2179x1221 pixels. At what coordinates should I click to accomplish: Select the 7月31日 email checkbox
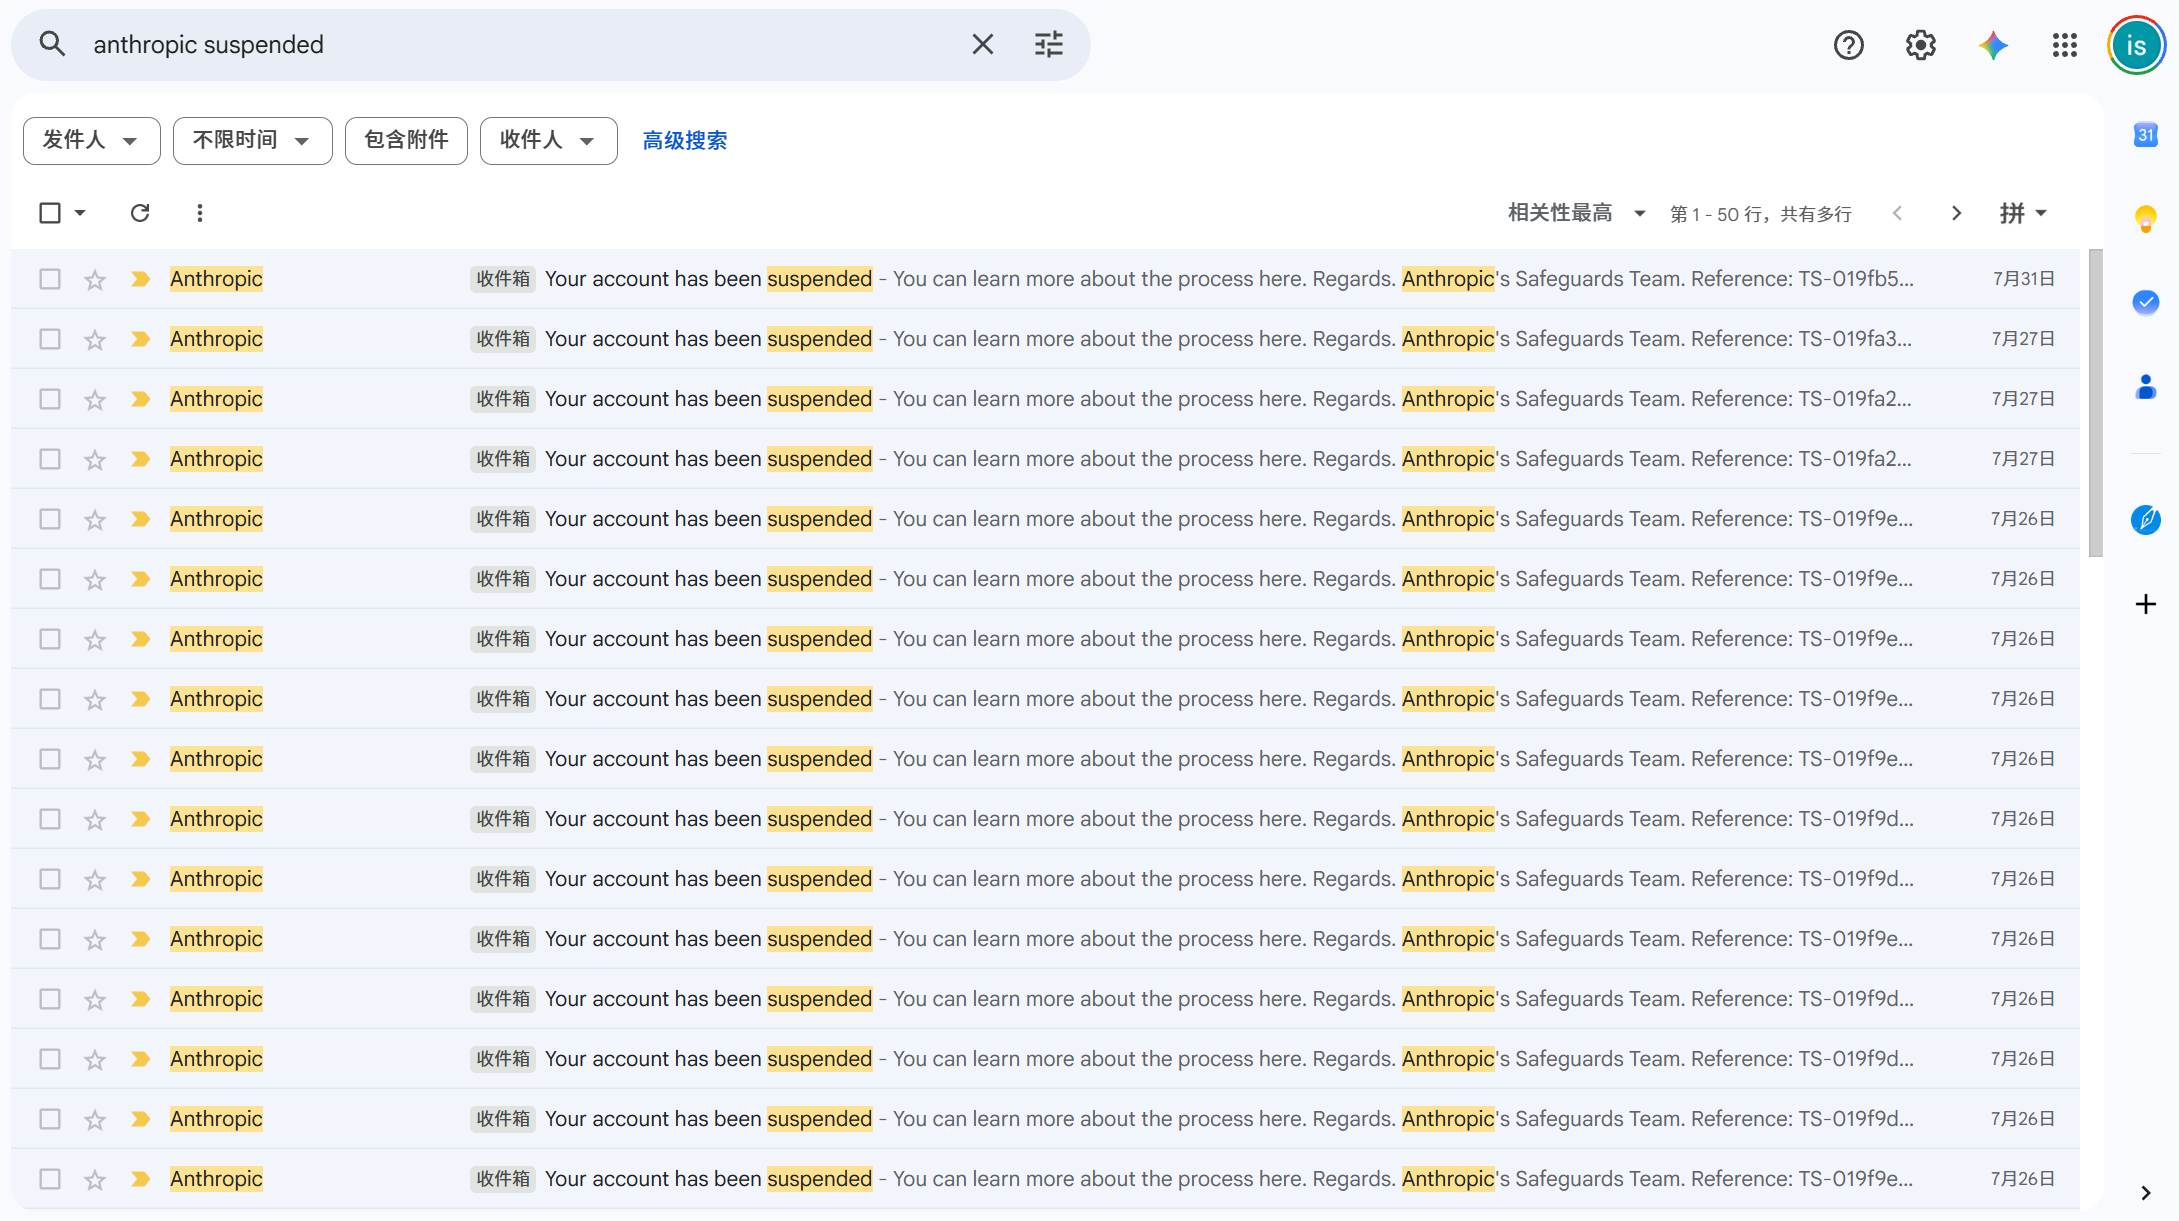[50, 279]
